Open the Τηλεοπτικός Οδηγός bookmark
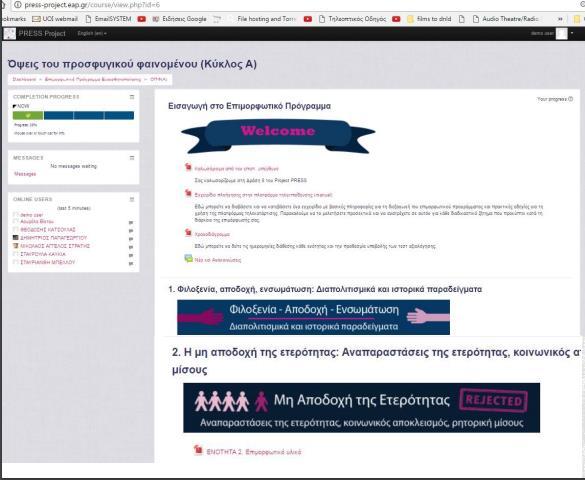The width and height of the screenshot is (585, 480). pos(353,19)
